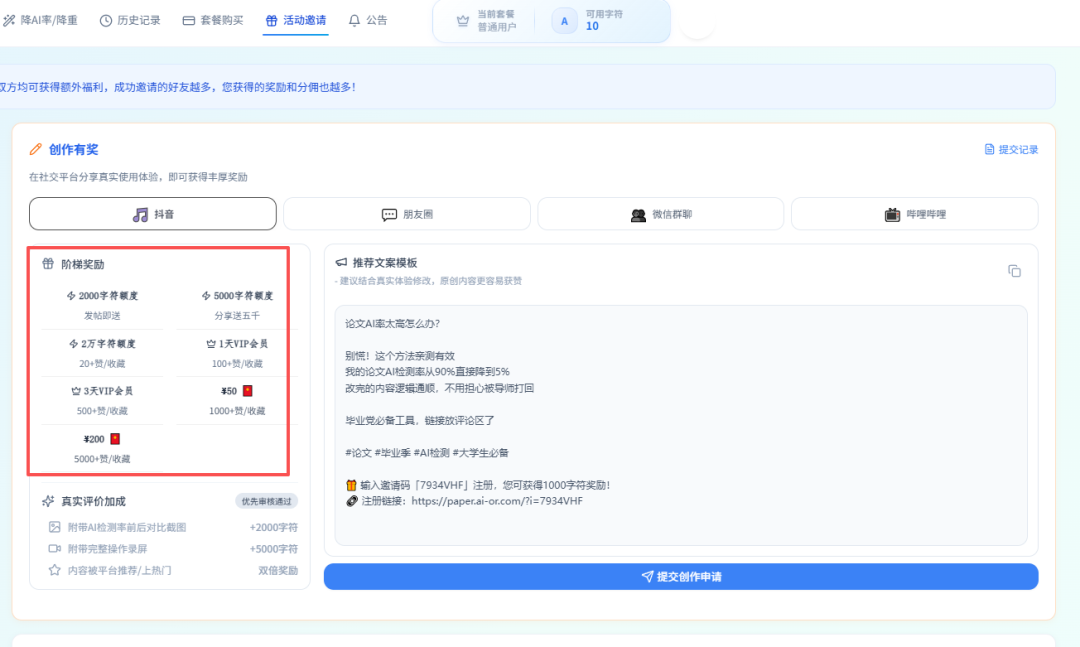Copy the recommended template with the copy icon

click(x=1015, y=271)
